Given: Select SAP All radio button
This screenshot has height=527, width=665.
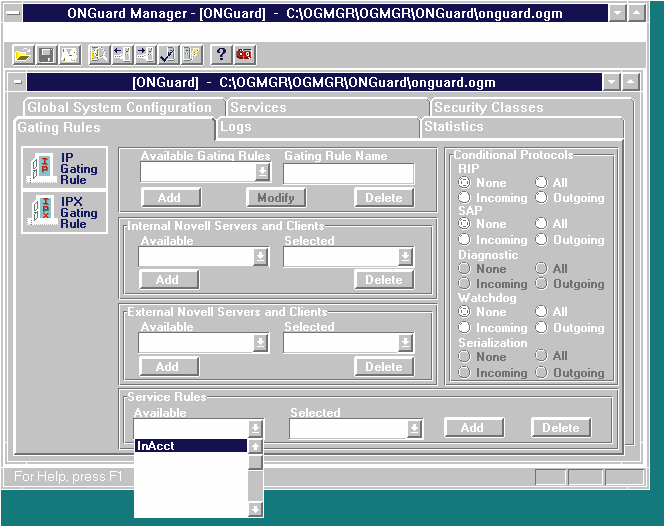Looking at the screenshot, I should tap(541, 223).
